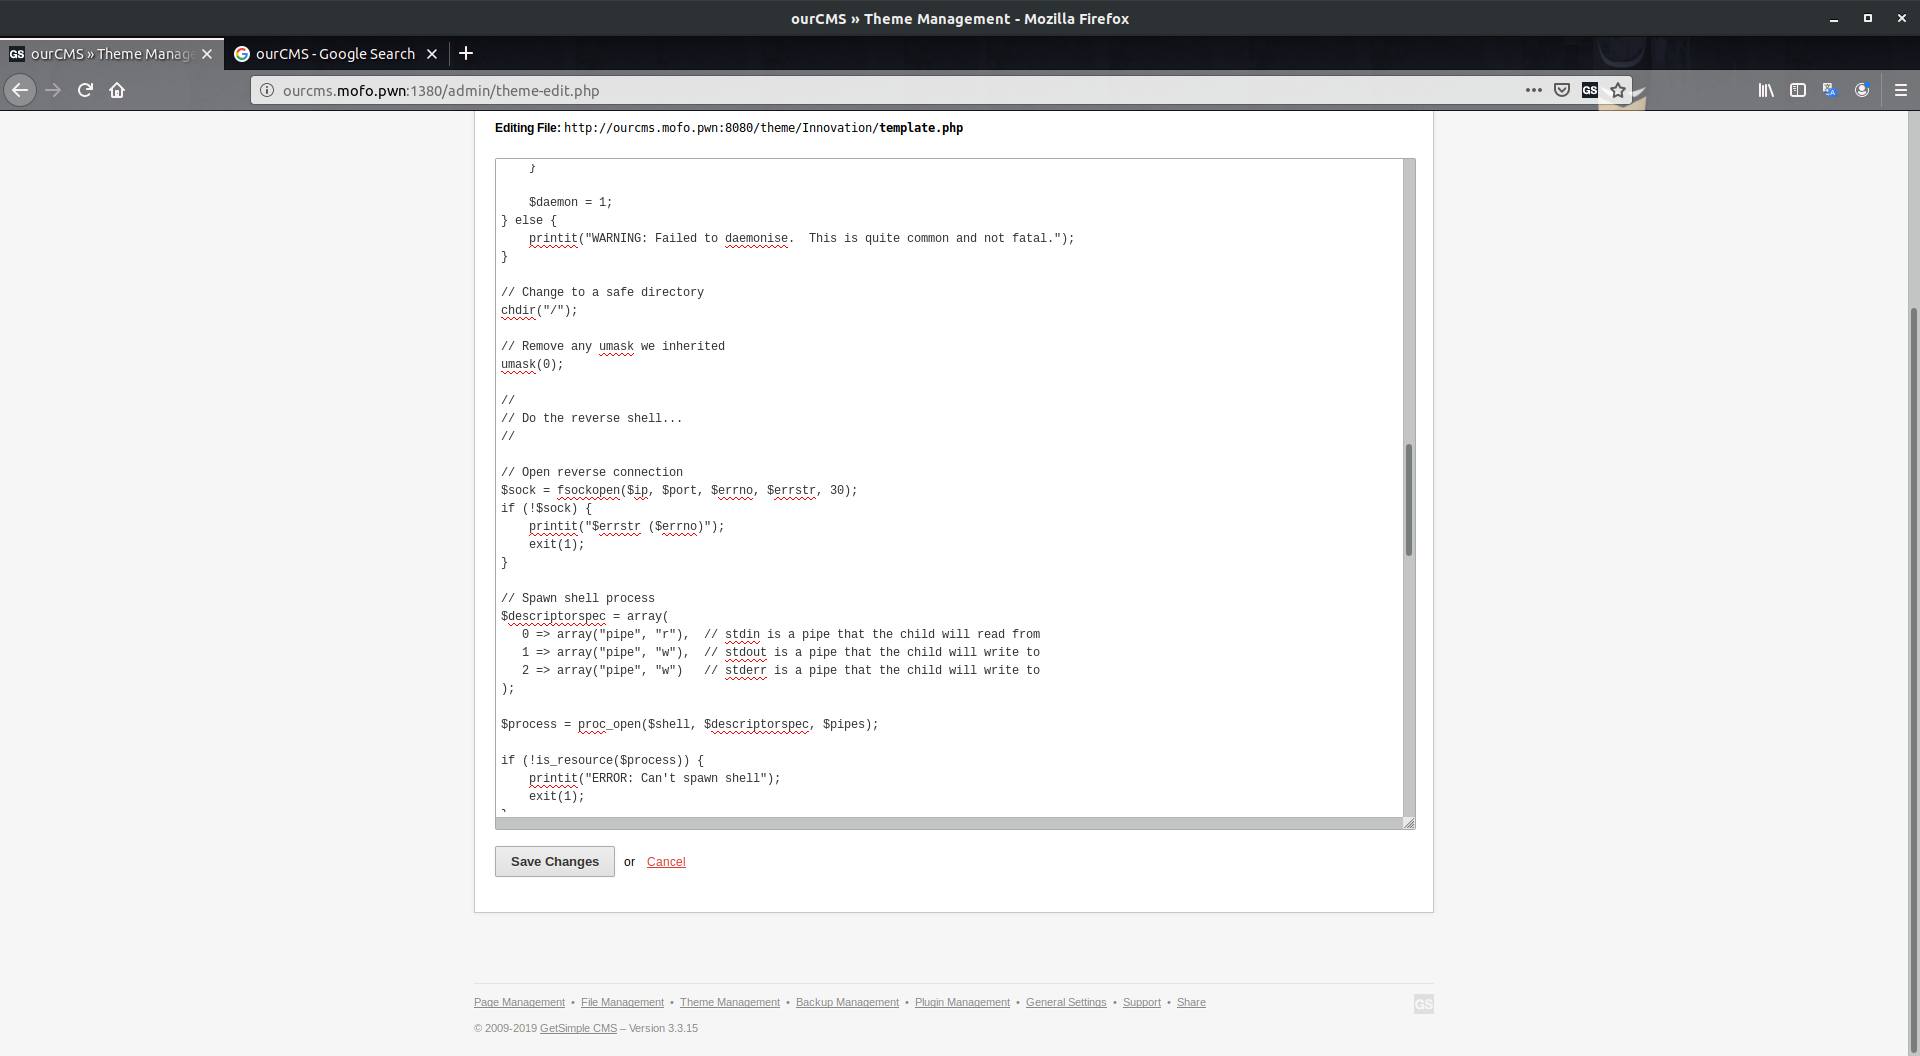The height and width of the screenshot is (1056, 1920).
Task: Click the fsockopen line in code
Action: 679,490
